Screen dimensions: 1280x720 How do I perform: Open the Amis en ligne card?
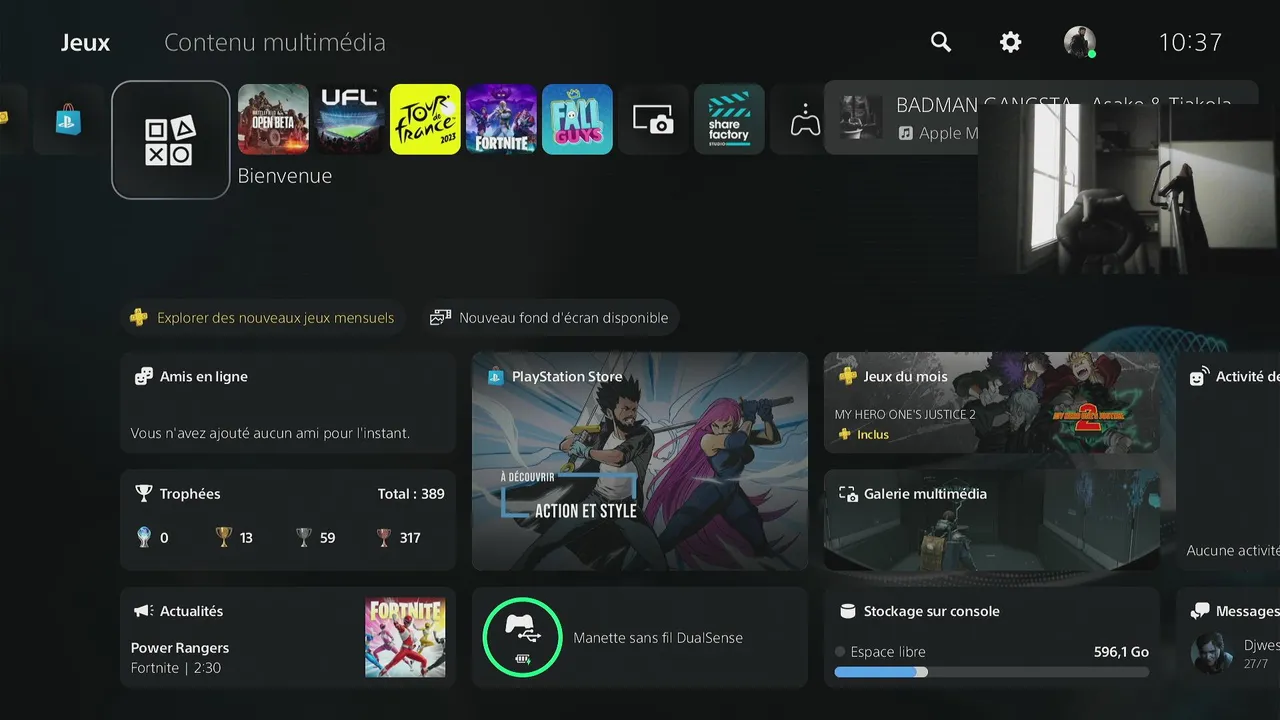[x=288, y=403]
